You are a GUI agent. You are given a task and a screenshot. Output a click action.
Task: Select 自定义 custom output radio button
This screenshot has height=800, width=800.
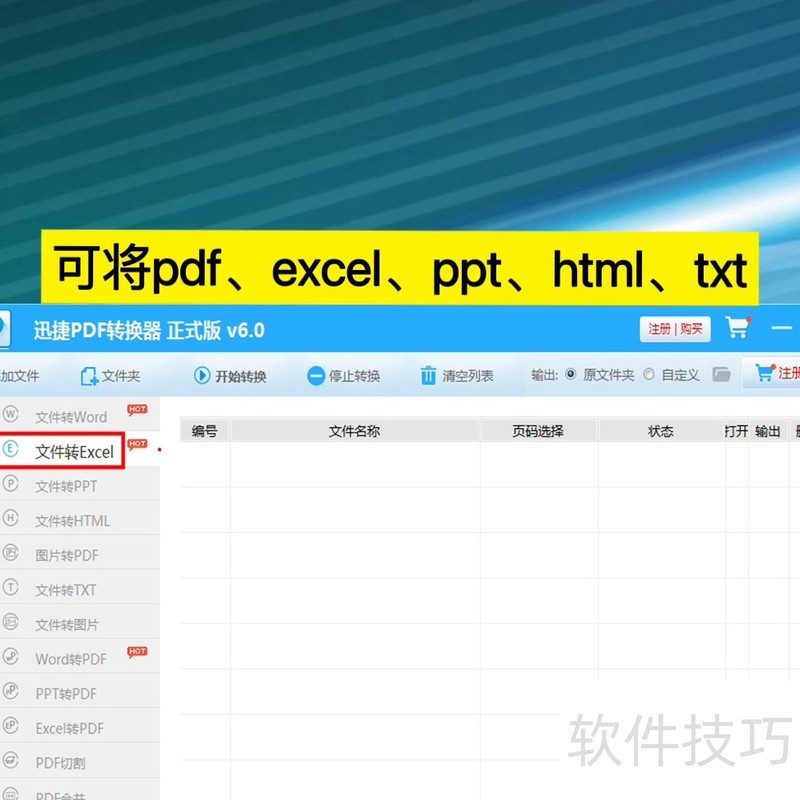click(649, 374)
